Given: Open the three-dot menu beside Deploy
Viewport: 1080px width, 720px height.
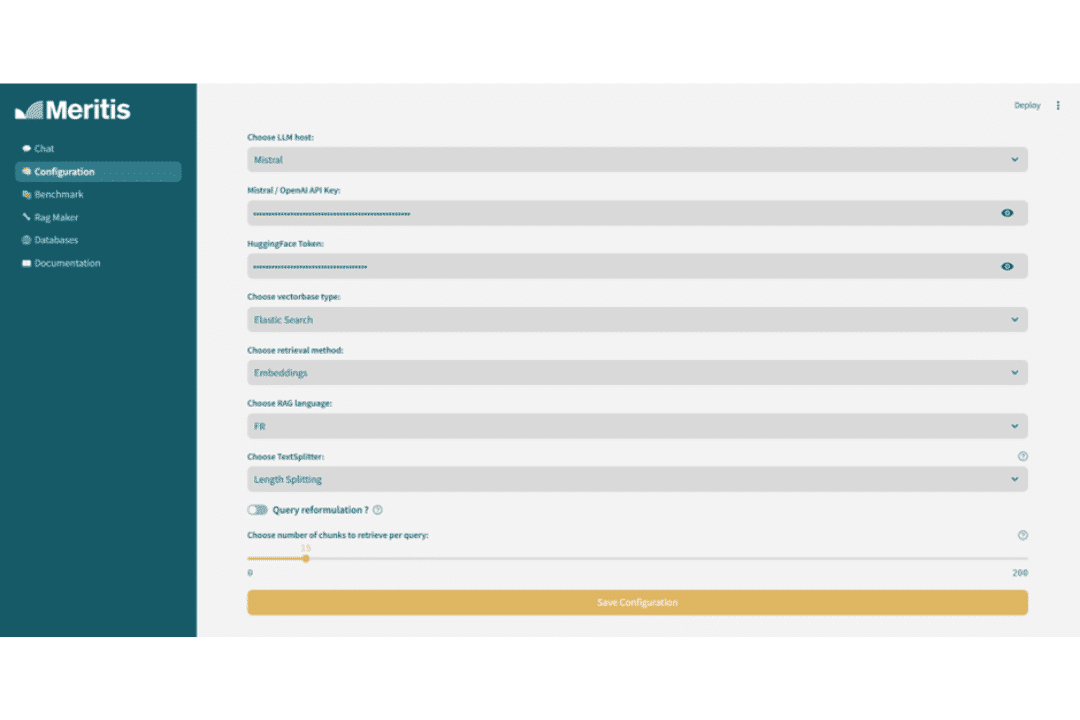Looking at the screenshot, I should click(x=1058, y=105).
